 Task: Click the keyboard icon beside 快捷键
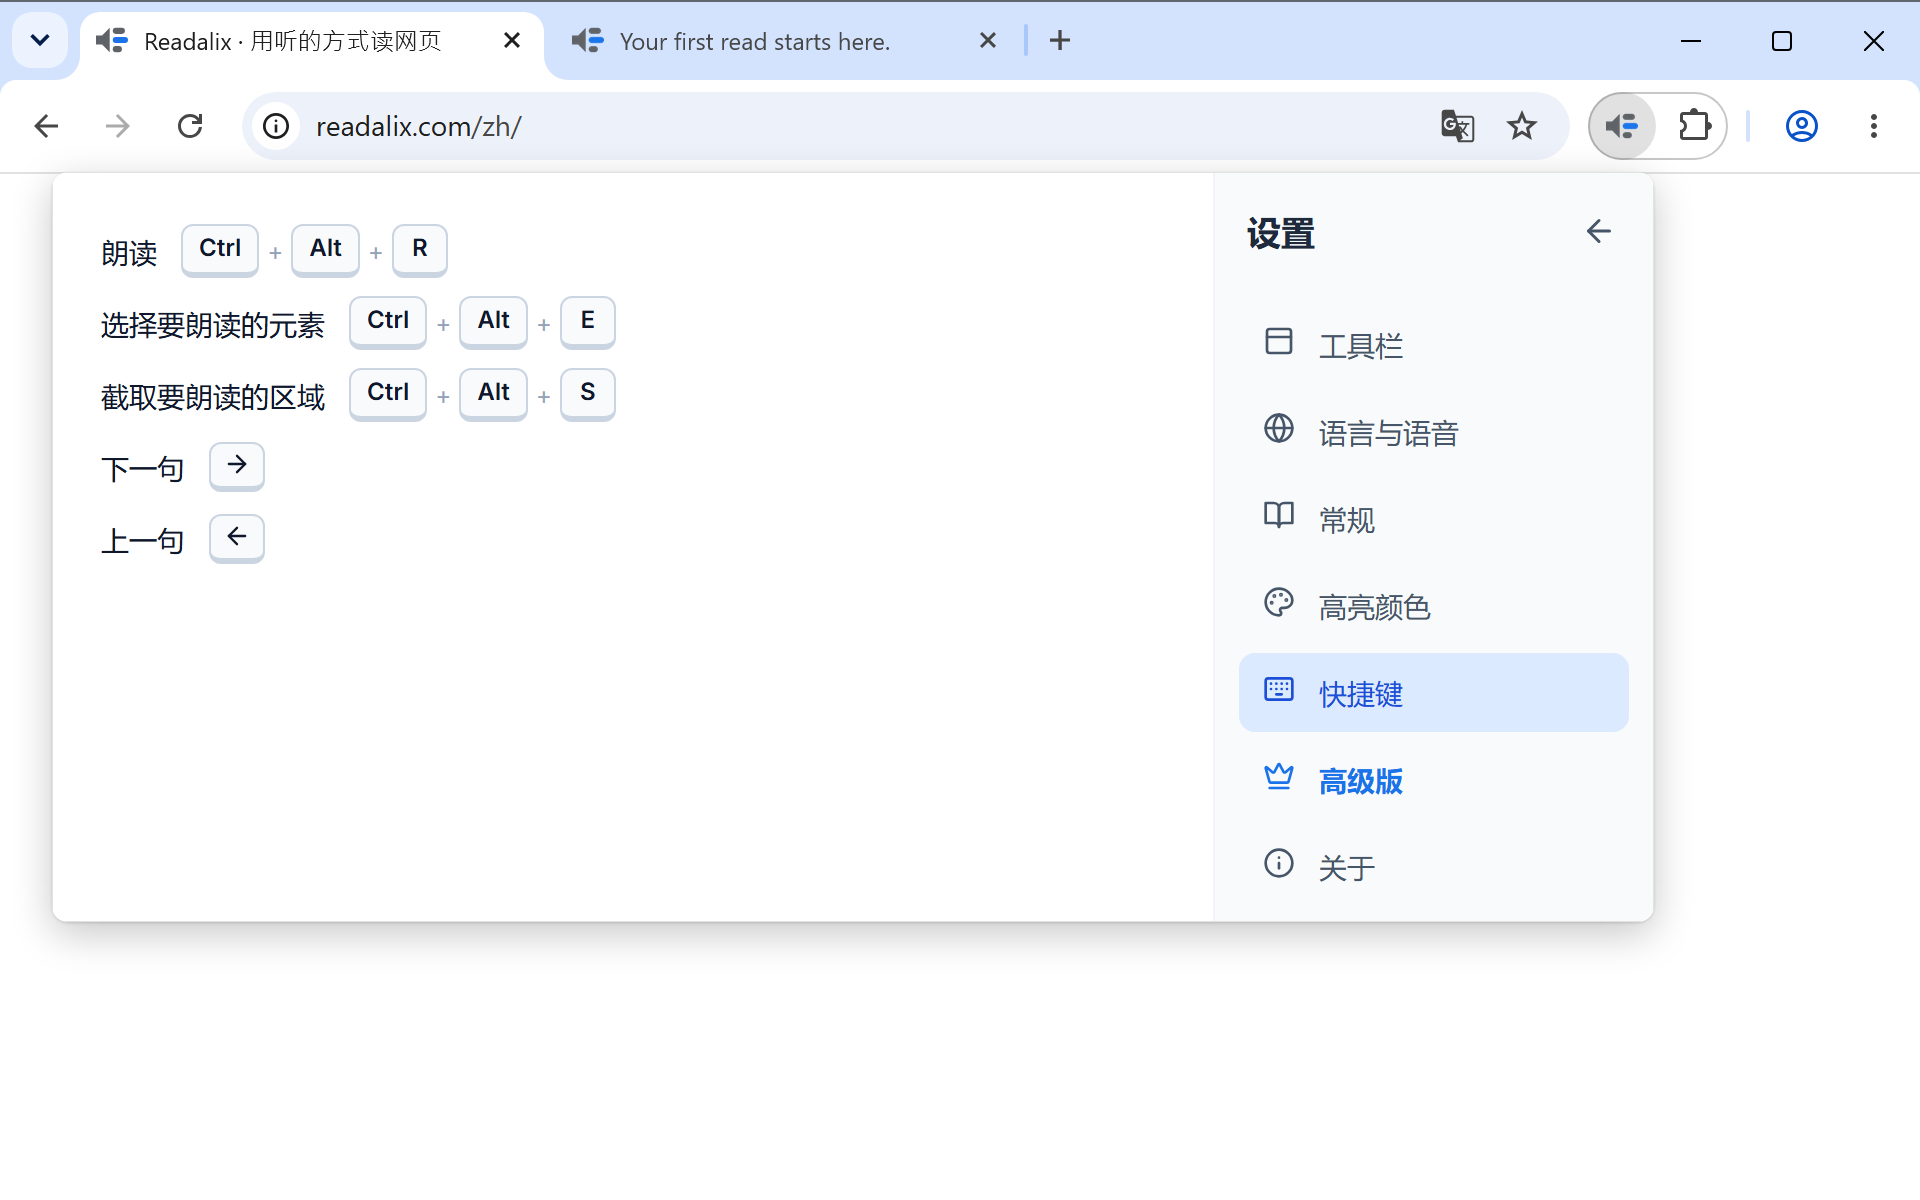(x=1279, y=689)
